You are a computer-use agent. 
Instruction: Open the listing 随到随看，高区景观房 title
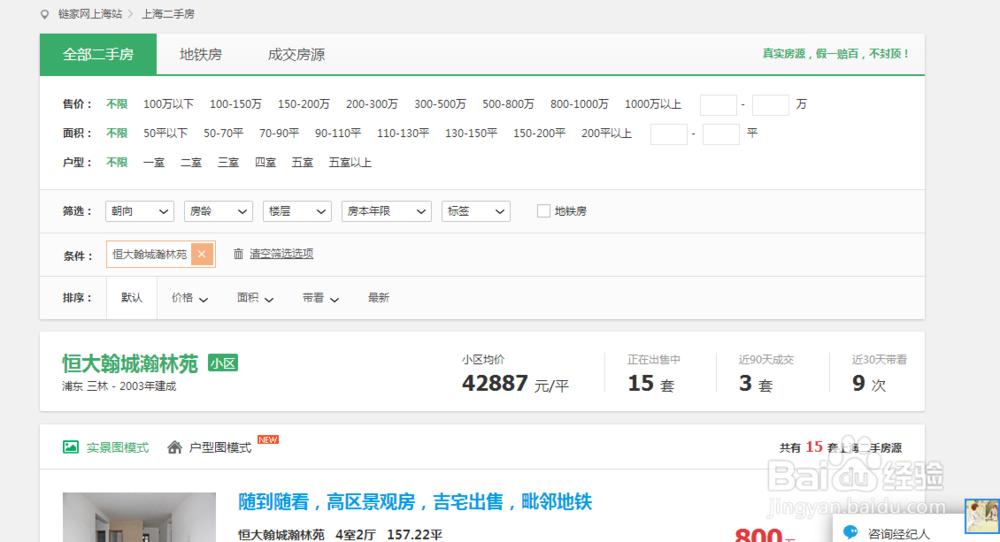coord(415,502)
